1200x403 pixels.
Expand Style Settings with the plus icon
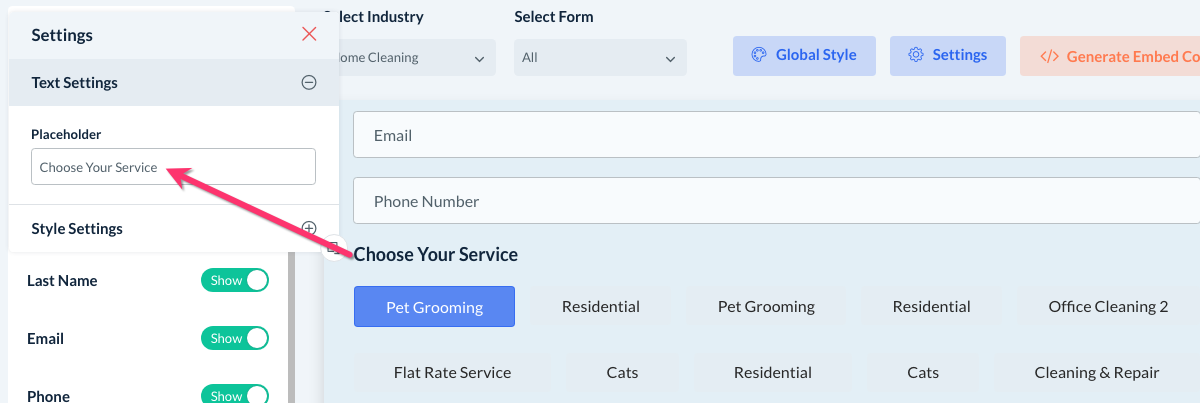309,228
